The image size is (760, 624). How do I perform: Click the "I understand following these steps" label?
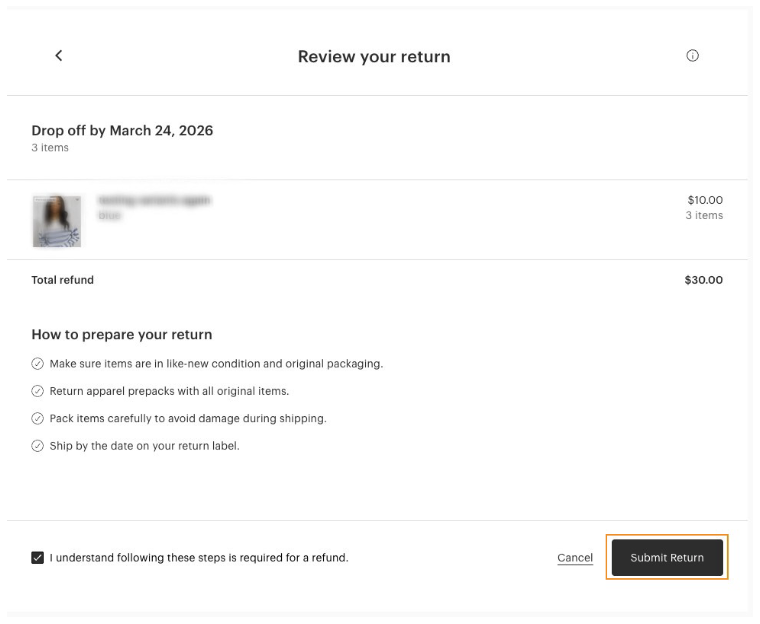click(x=199, y=558)
